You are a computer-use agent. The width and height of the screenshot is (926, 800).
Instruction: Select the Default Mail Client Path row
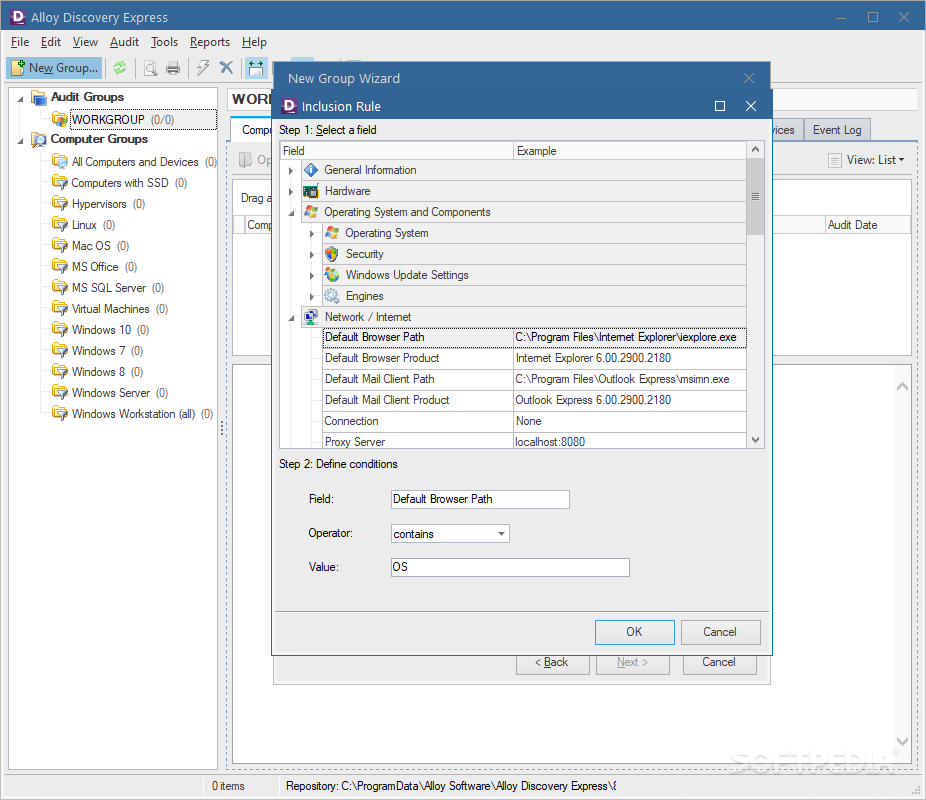(x=534, y=379)
